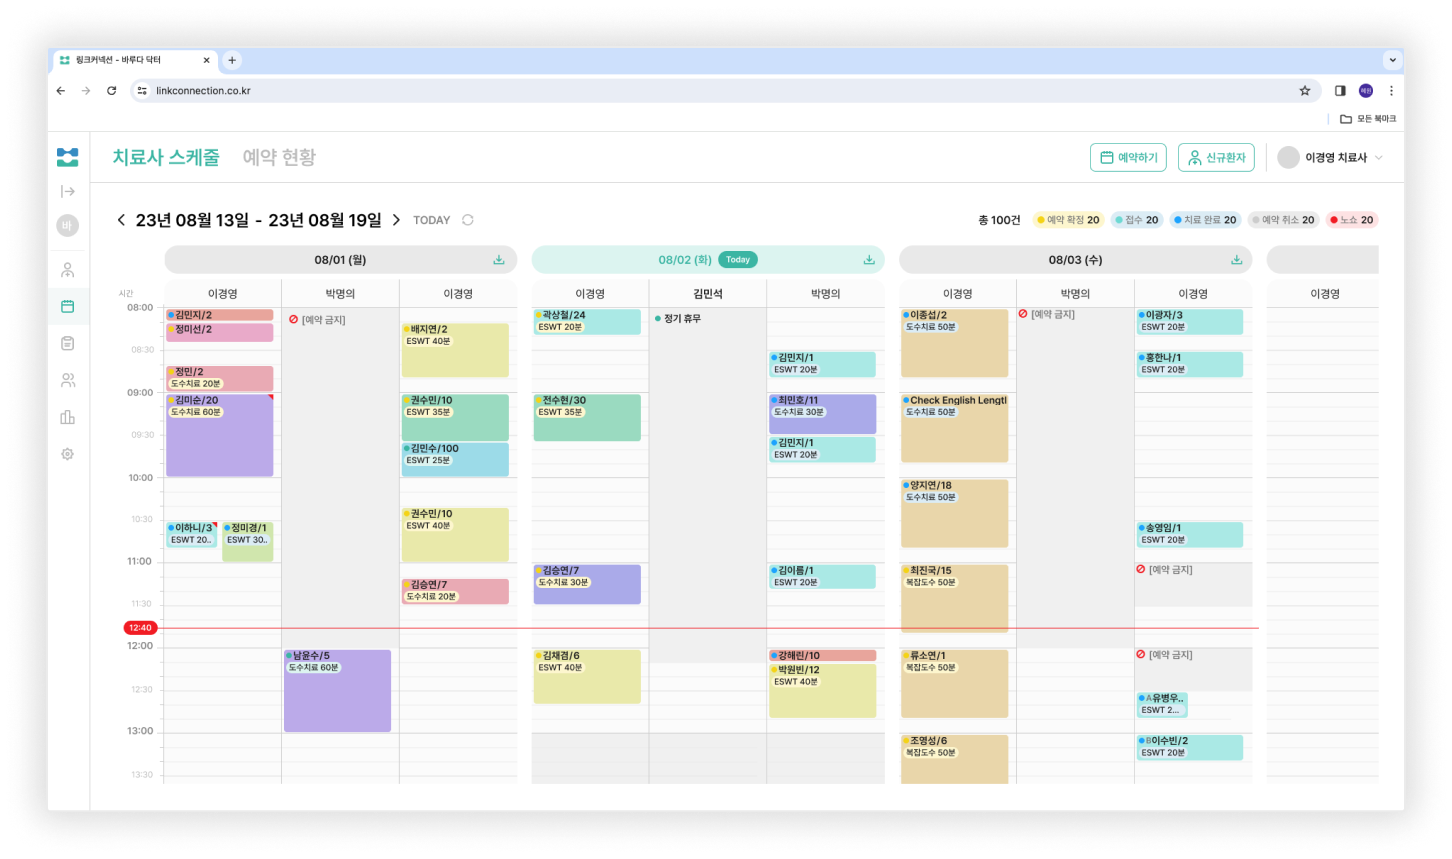Image resolution: width=1452 pixels, height=859 pixels.
Task: Open the clipboard sidebar icon
Action: (x=67, y=344)
